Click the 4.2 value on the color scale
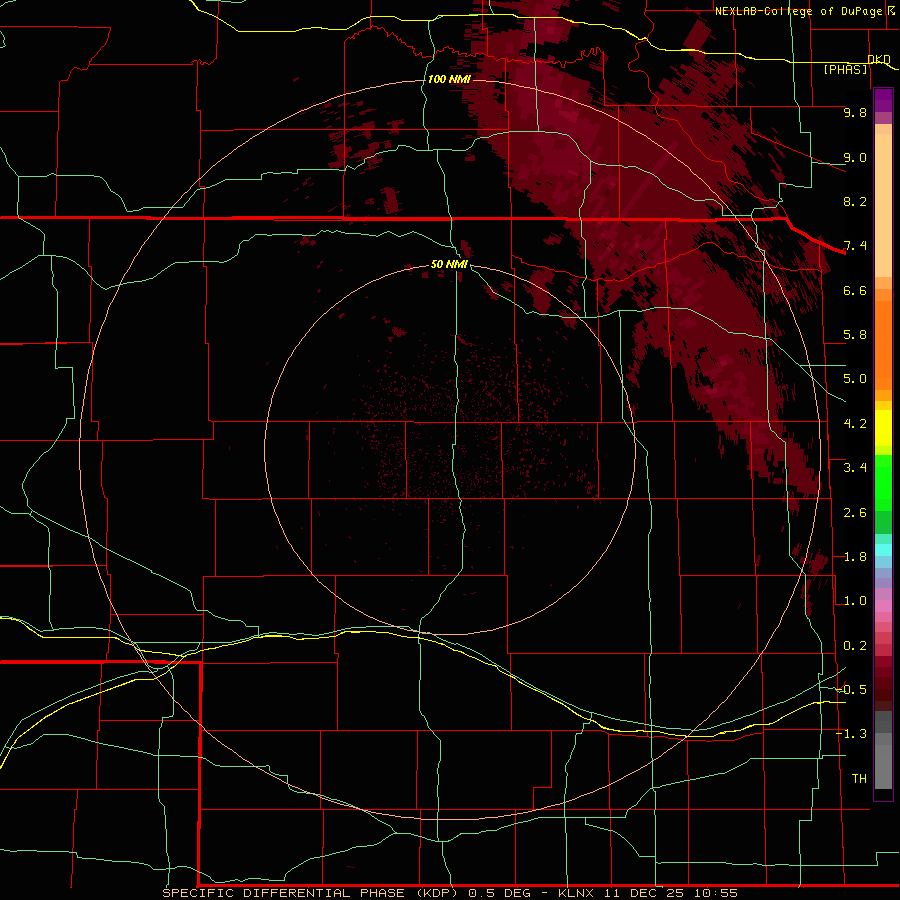The image size is (900, 900). (x=855, y=424)
